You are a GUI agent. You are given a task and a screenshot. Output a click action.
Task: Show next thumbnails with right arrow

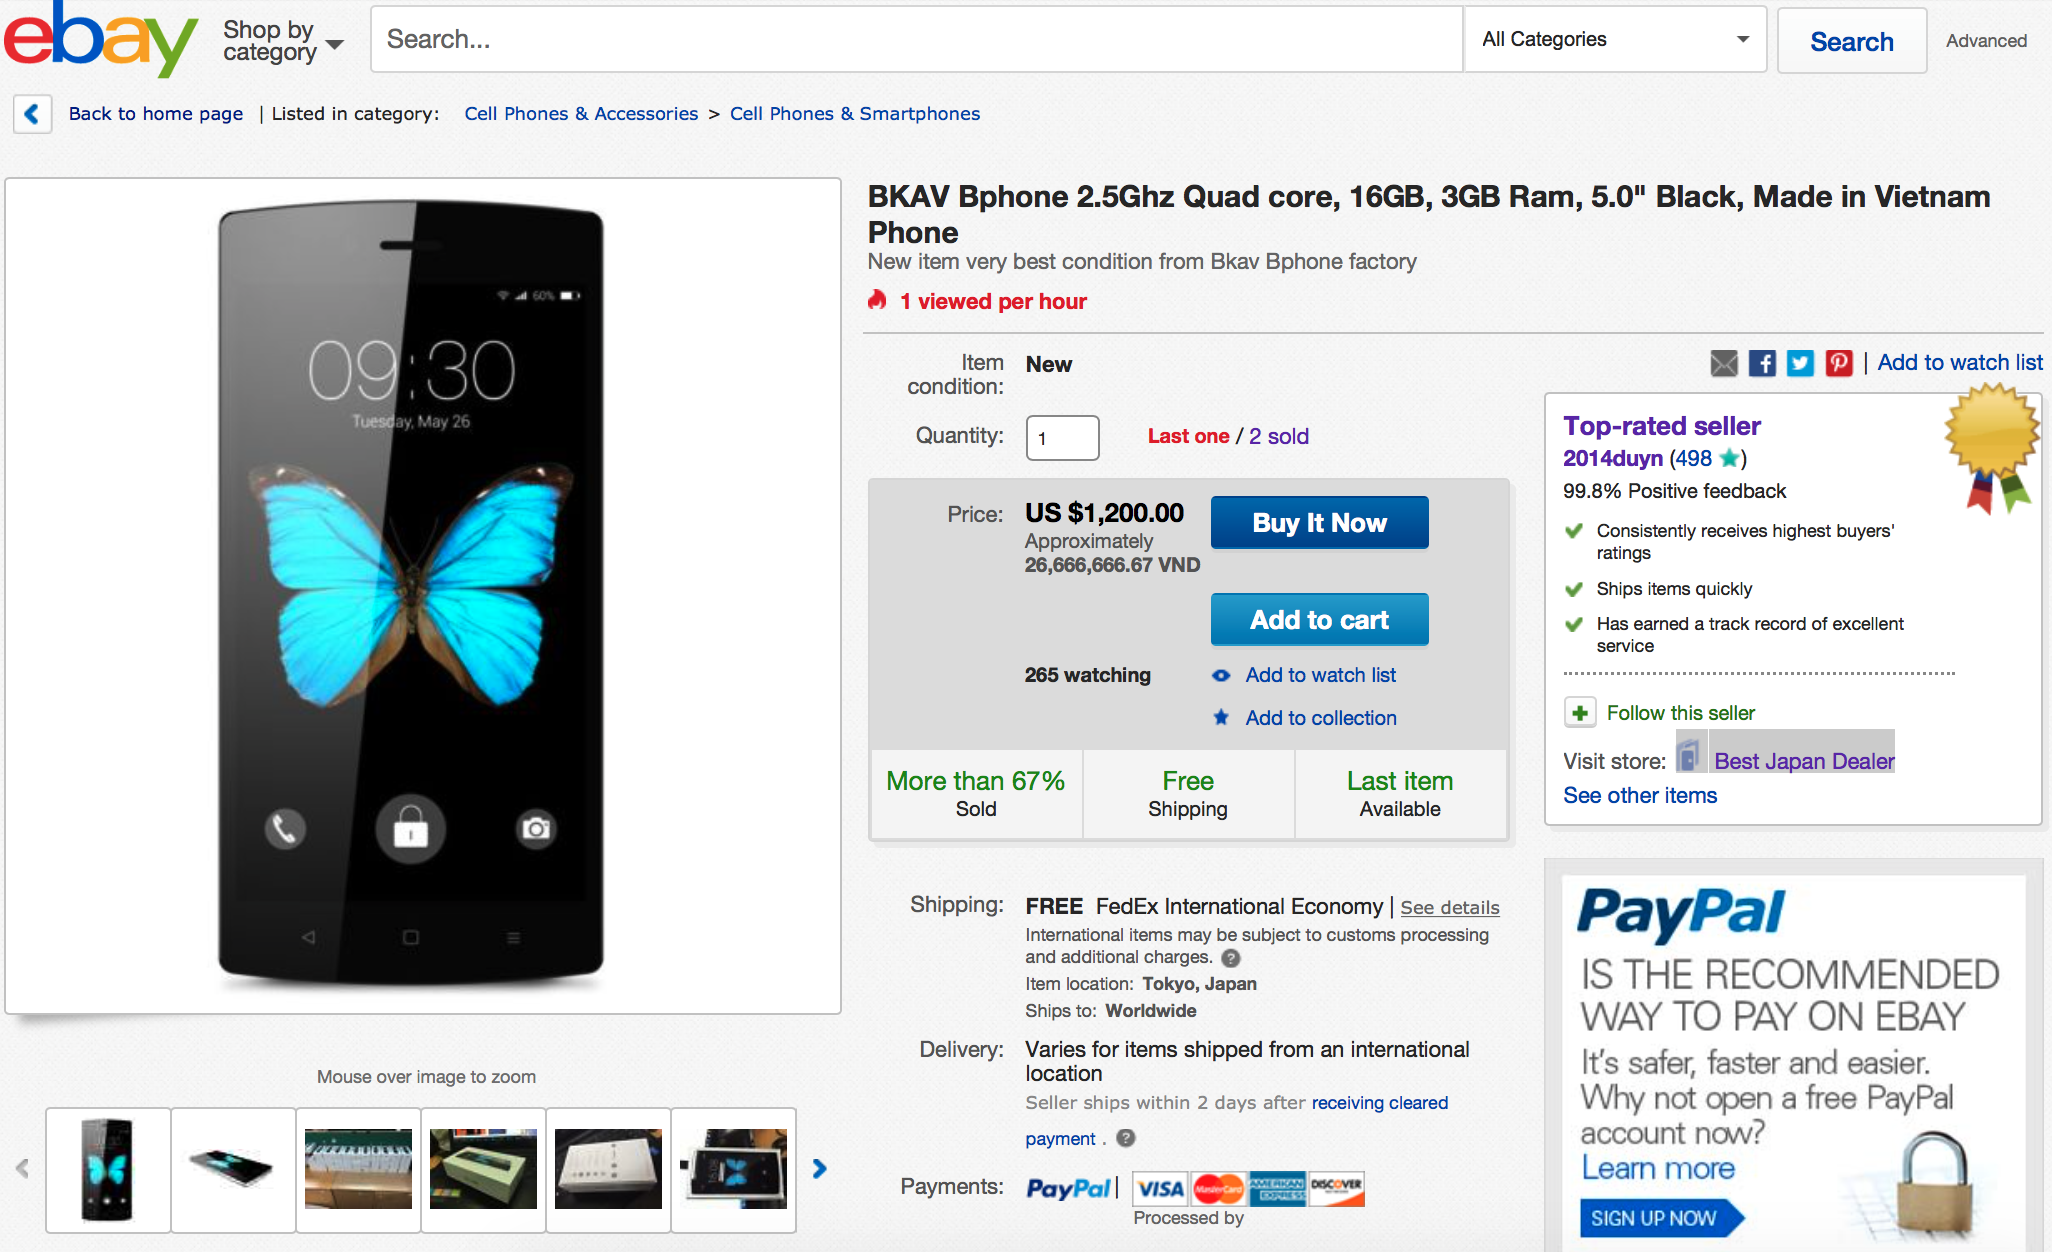tap(820, 1168)
